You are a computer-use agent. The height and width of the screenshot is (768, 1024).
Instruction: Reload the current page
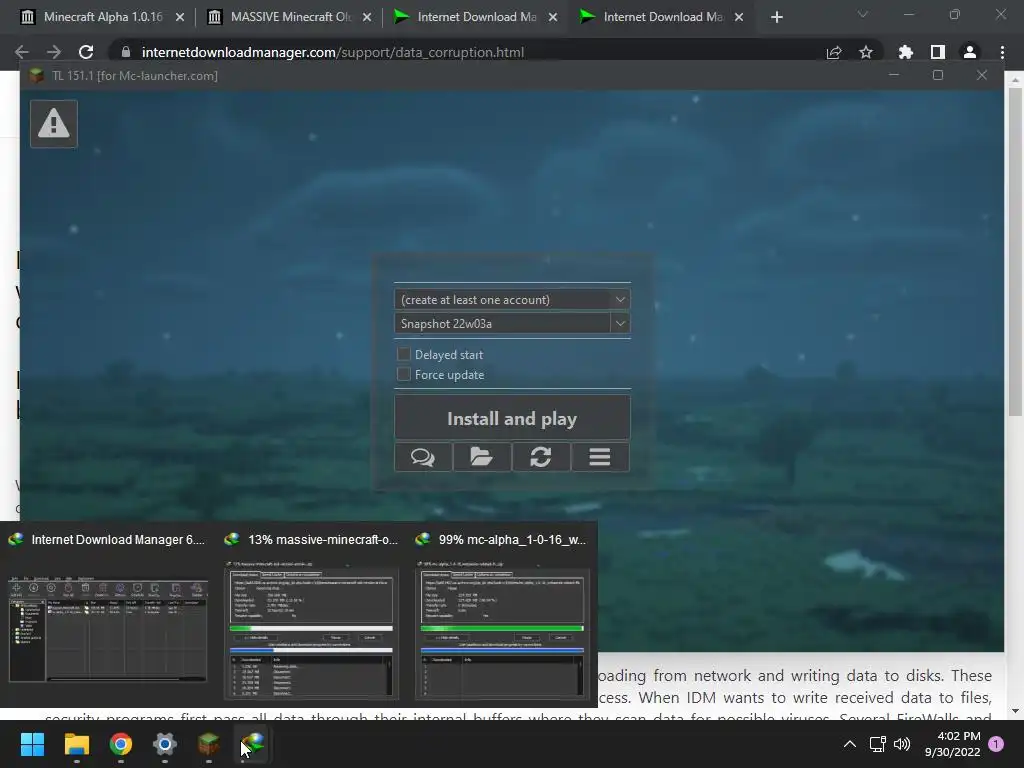click(x=86, y=52)
